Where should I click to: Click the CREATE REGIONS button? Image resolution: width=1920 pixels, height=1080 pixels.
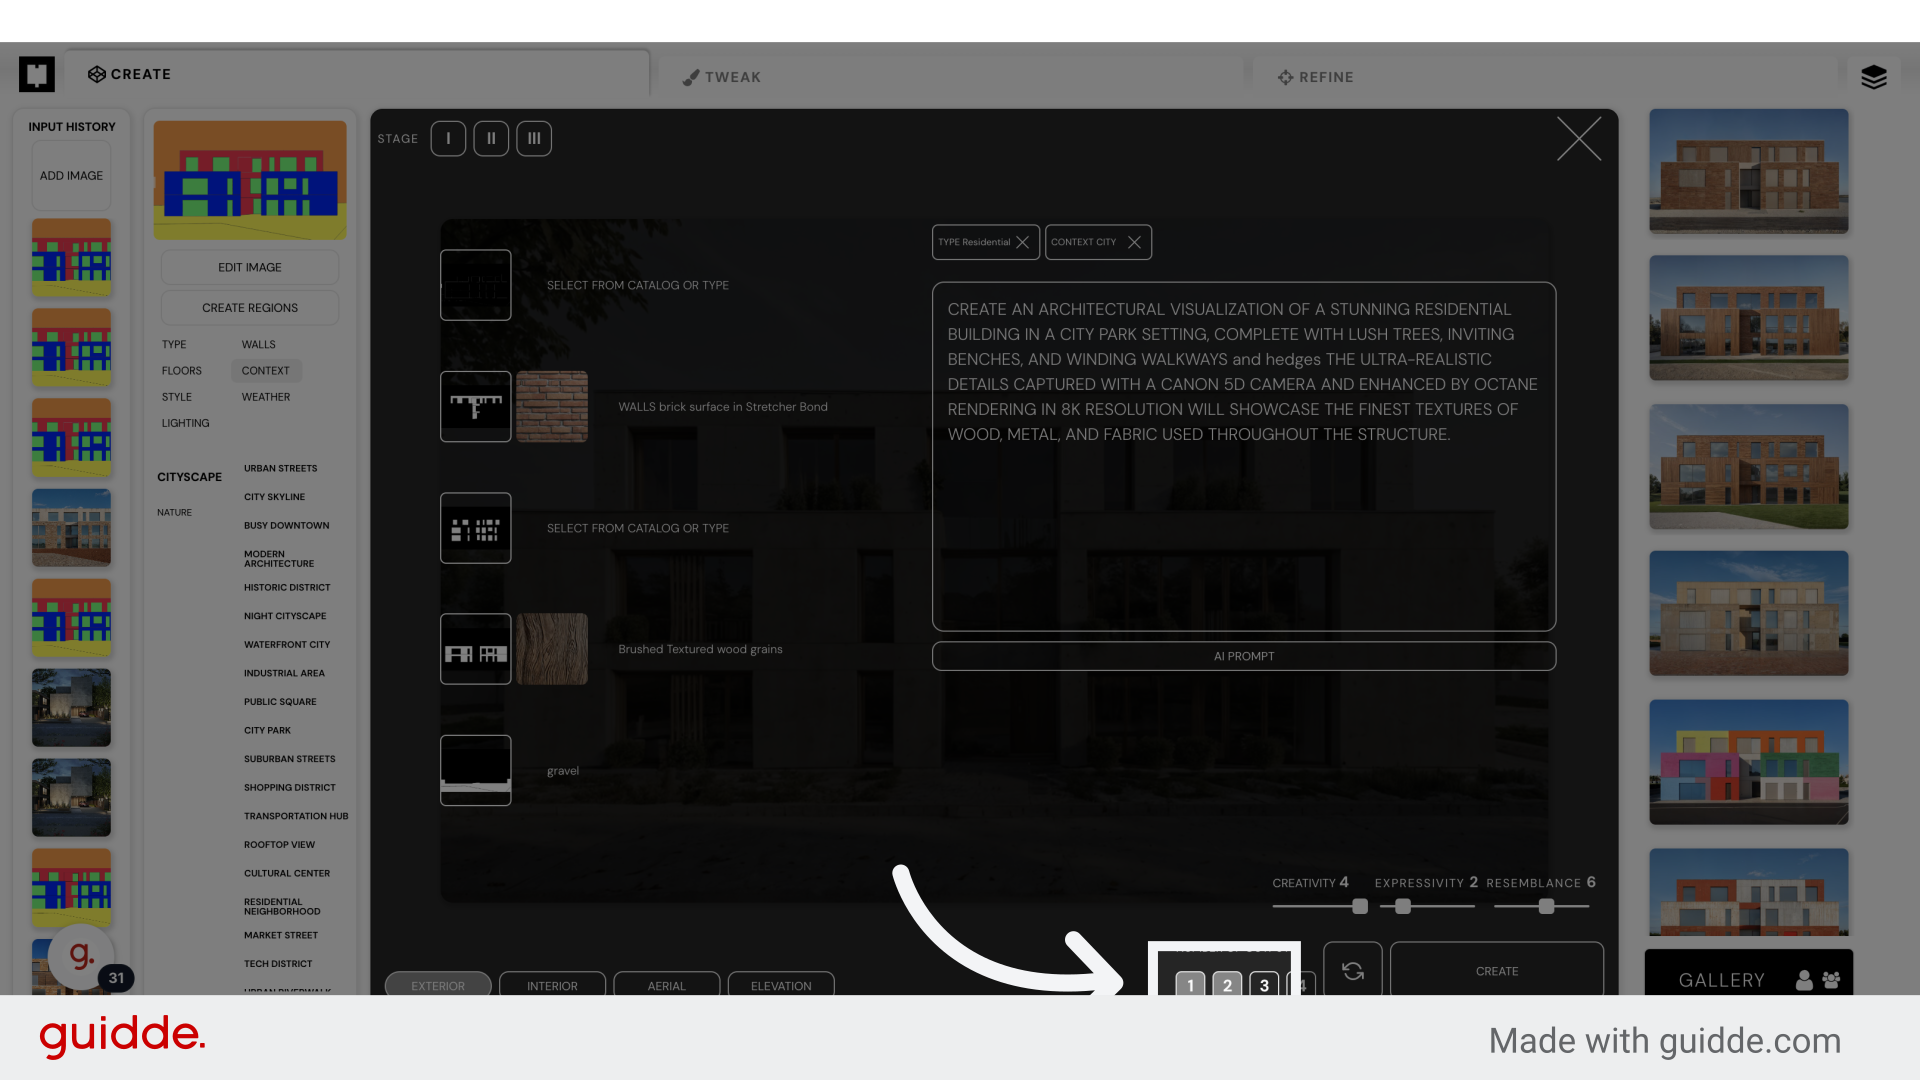coord(250,308)
